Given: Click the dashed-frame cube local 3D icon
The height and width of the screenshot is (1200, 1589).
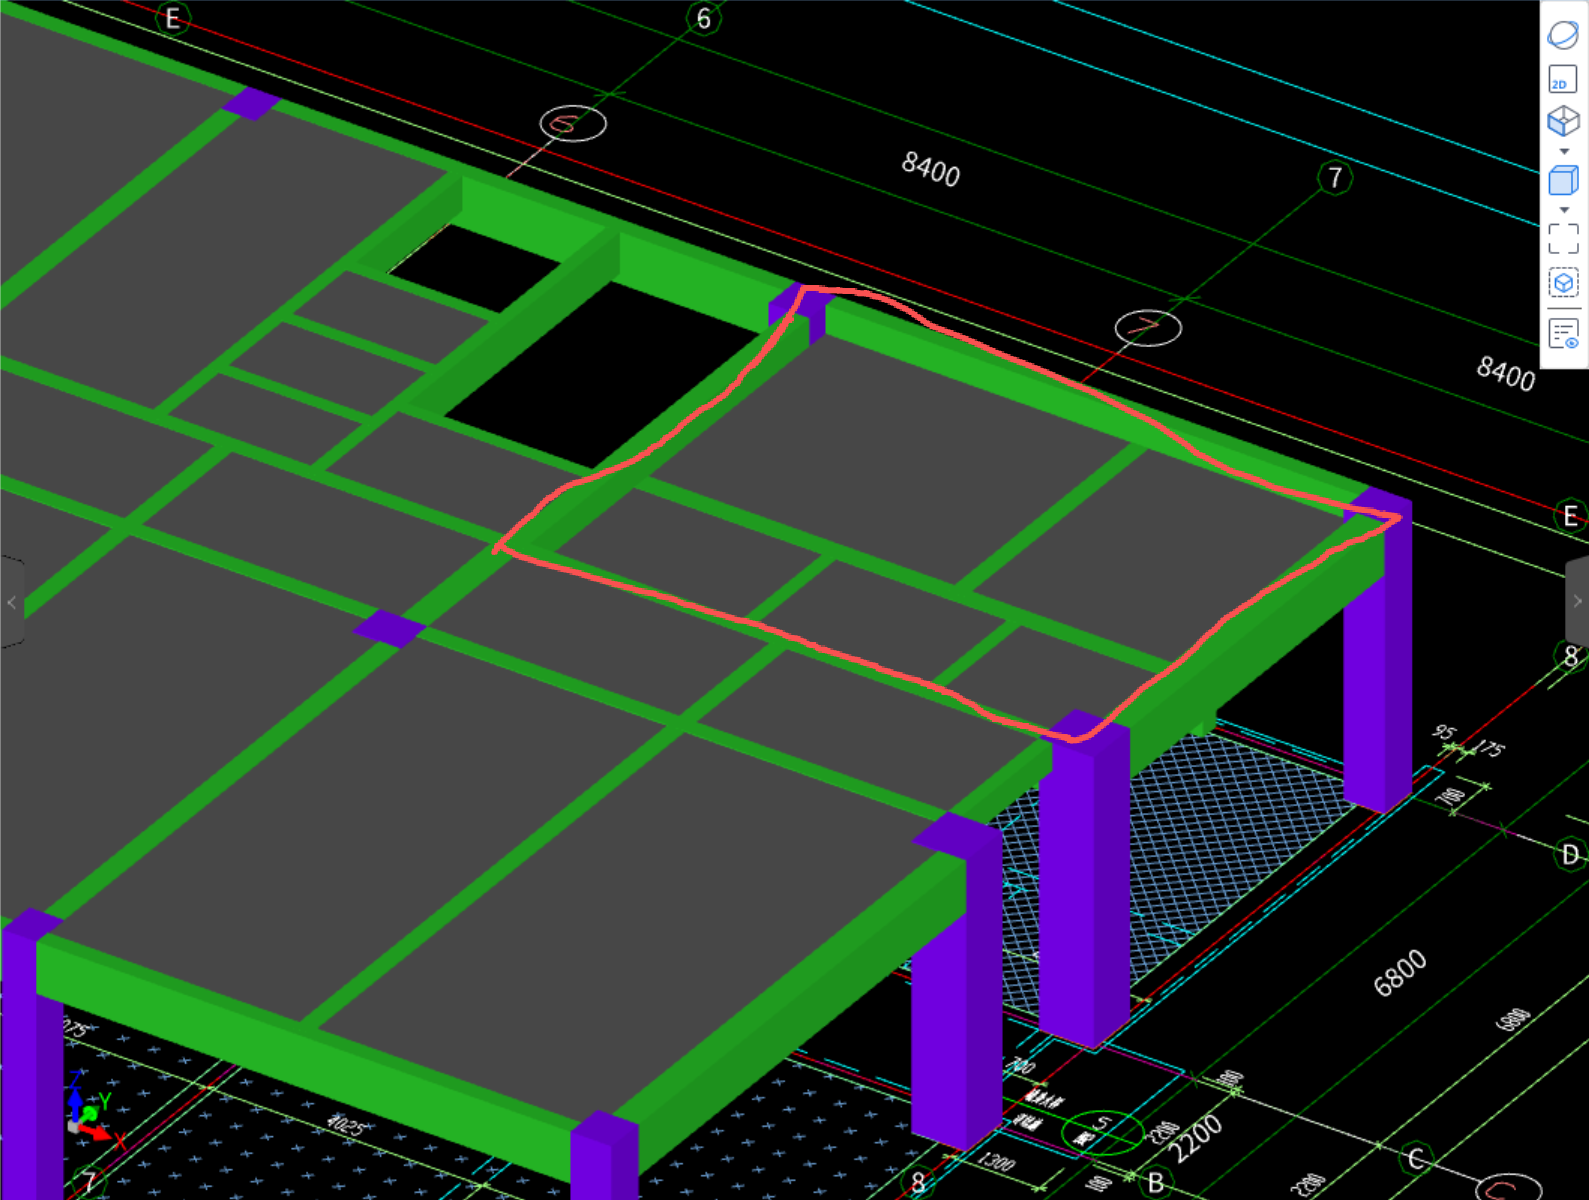Looking at the screenshot, I should pyautogui.click(x=1563, y=283).
